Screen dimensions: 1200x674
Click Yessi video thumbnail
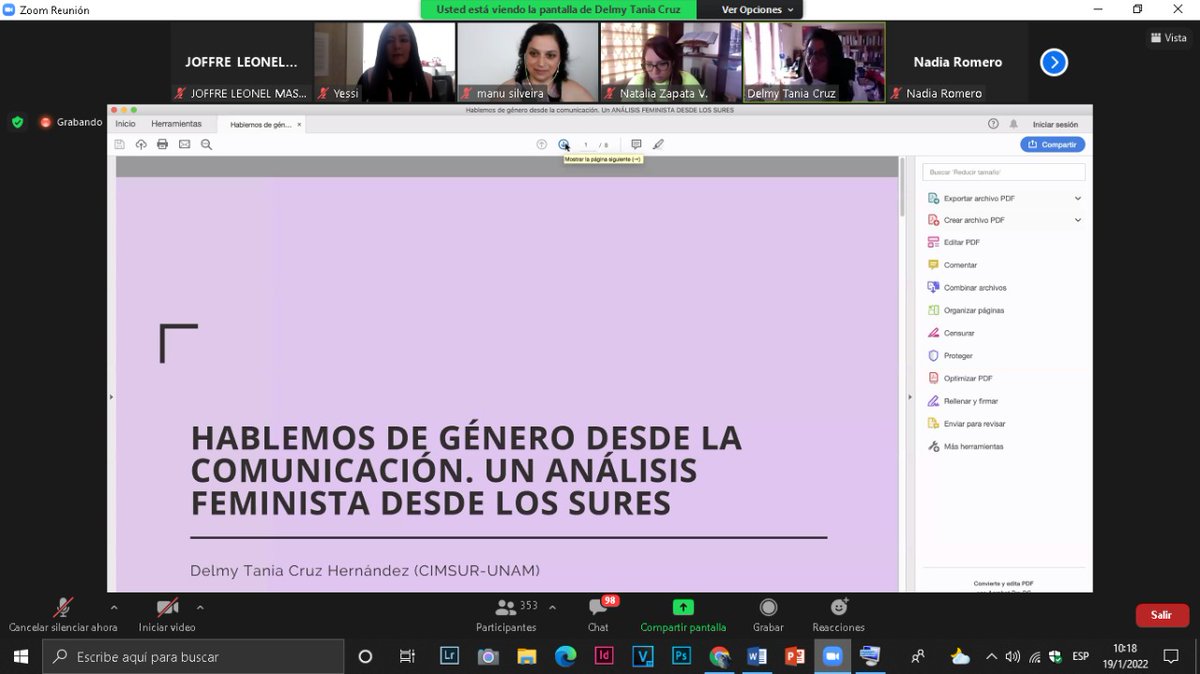(384, 62)
